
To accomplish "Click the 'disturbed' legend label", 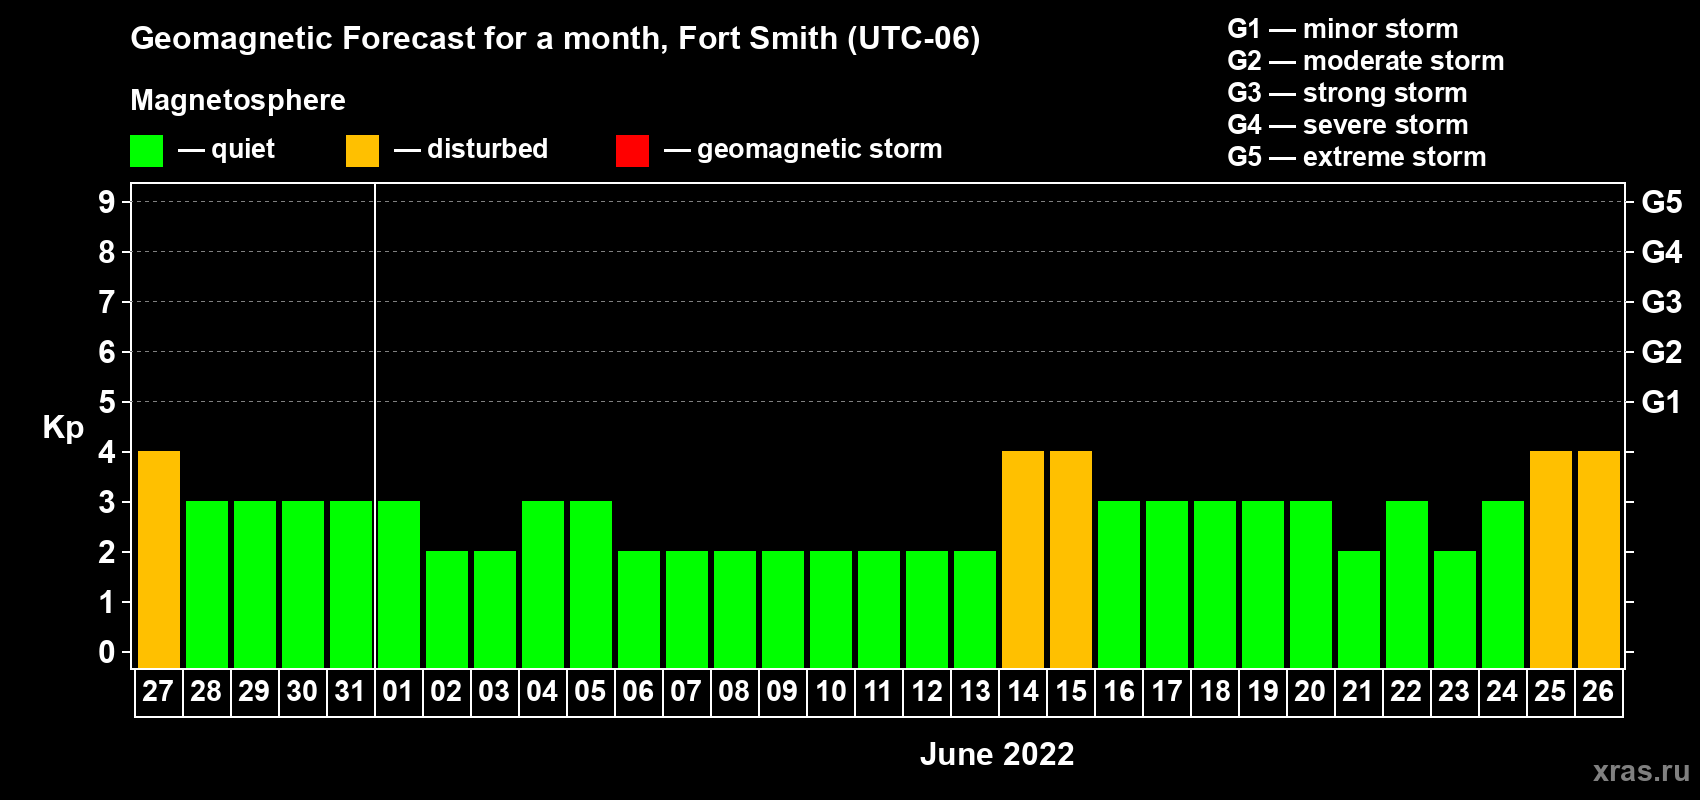I will coord(488,149).
